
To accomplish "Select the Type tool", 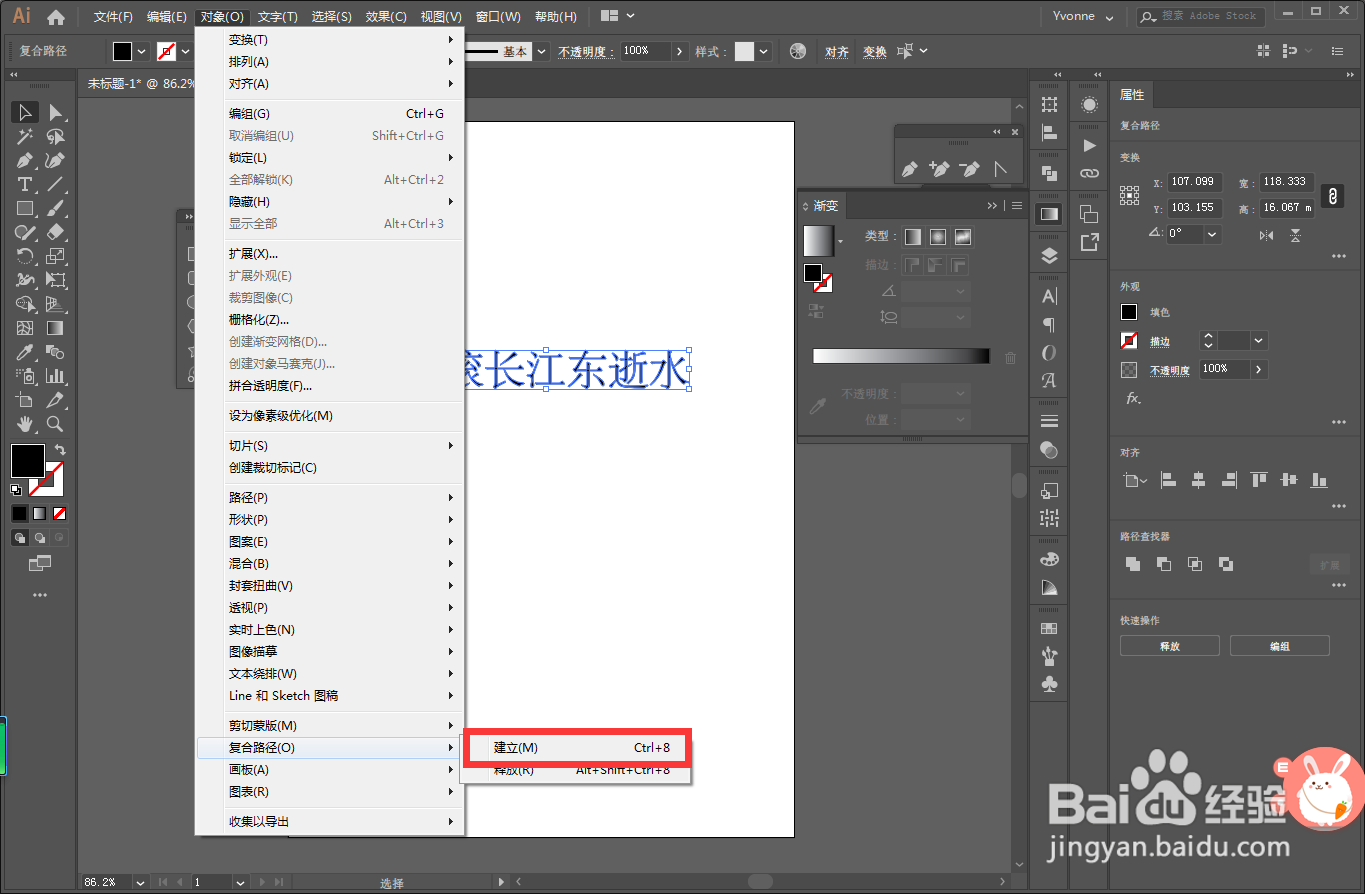I will (x=25, y=184).
